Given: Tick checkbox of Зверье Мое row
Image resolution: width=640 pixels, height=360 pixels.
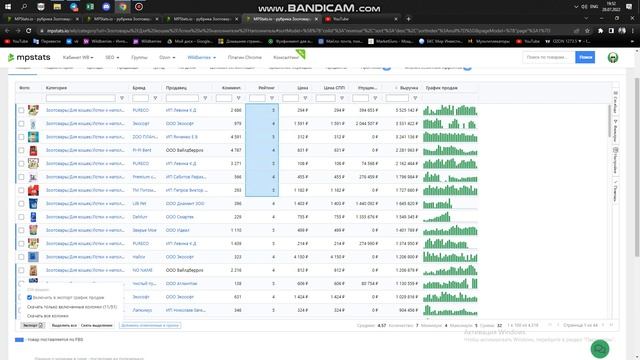Looking at the screenshot, I should tap(21, 230).
